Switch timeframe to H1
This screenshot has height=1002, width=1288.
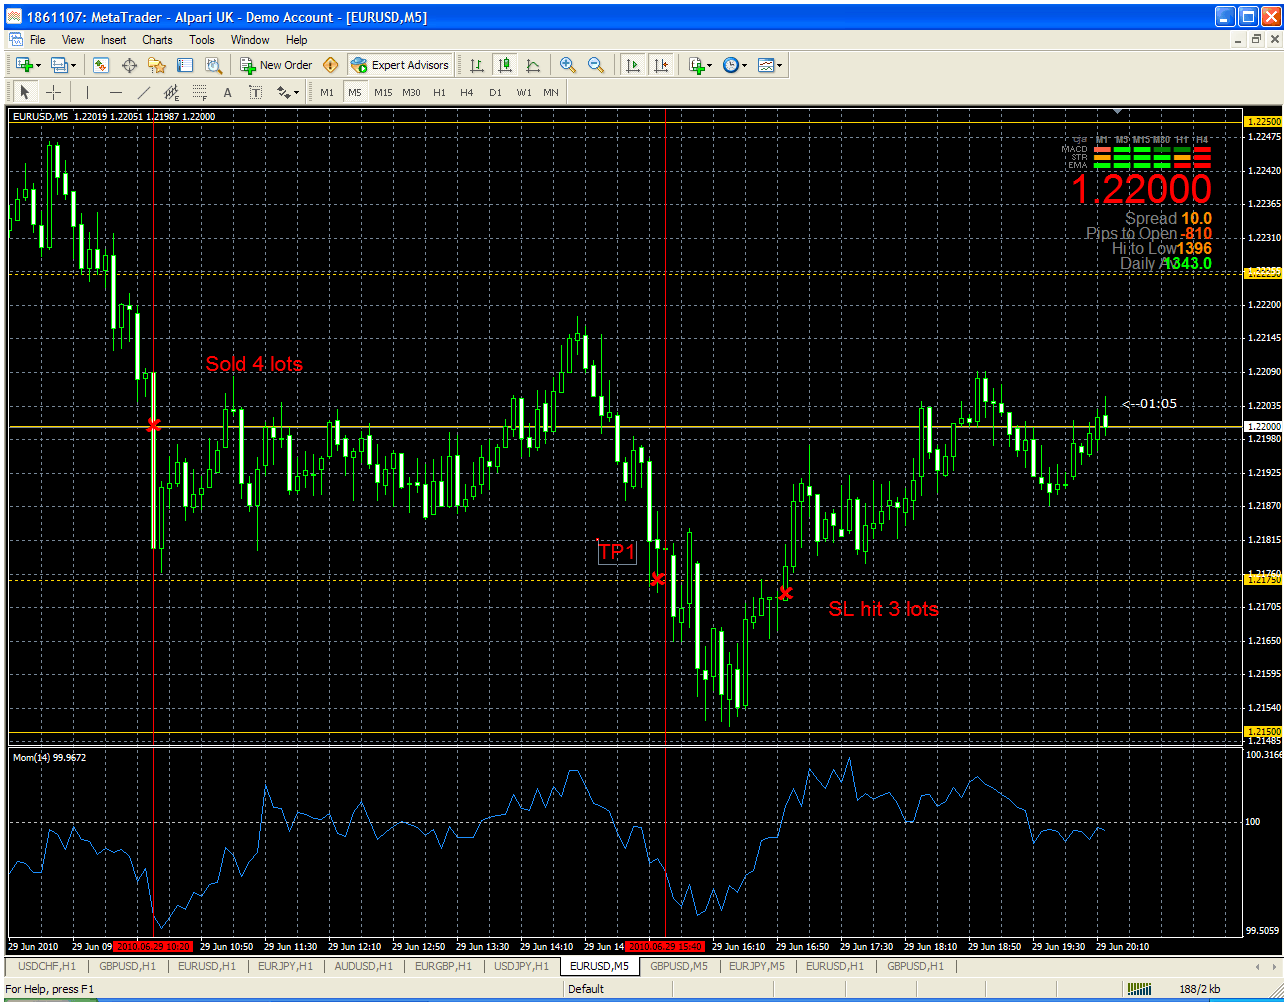[440, 92]
